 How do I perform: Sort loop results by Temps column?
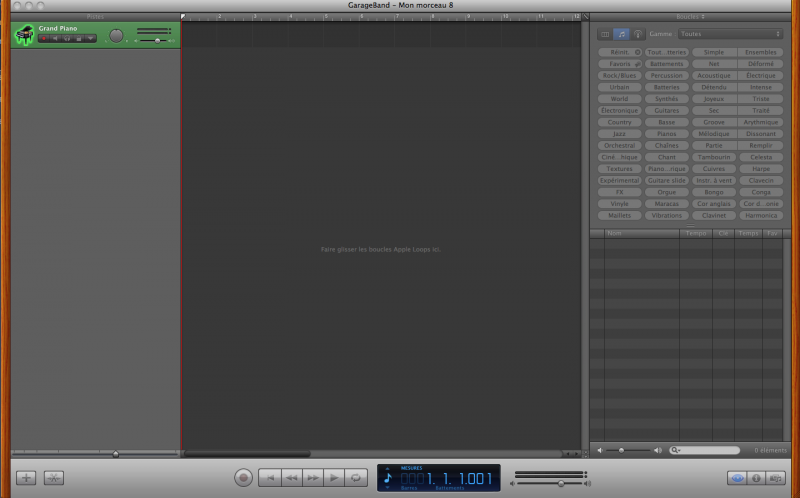coord(748,233)
